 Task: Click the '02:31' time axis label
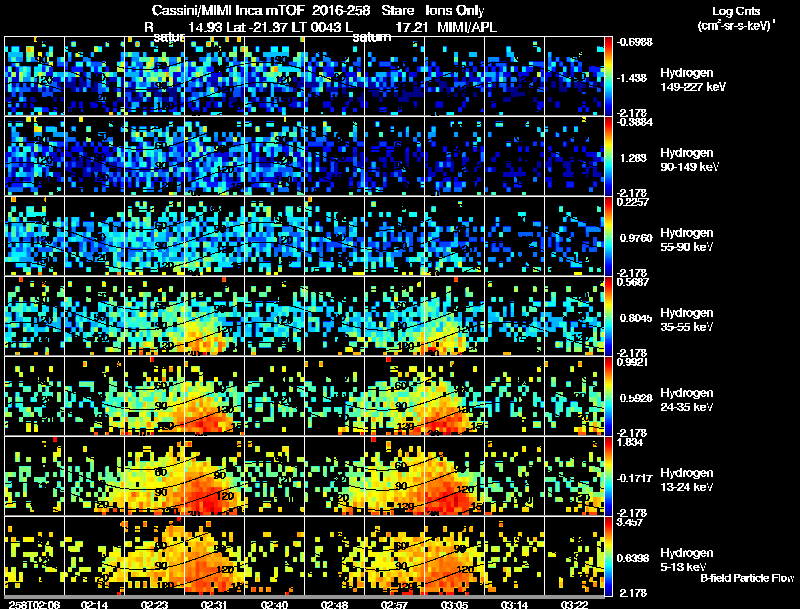(x=214, y=604)
